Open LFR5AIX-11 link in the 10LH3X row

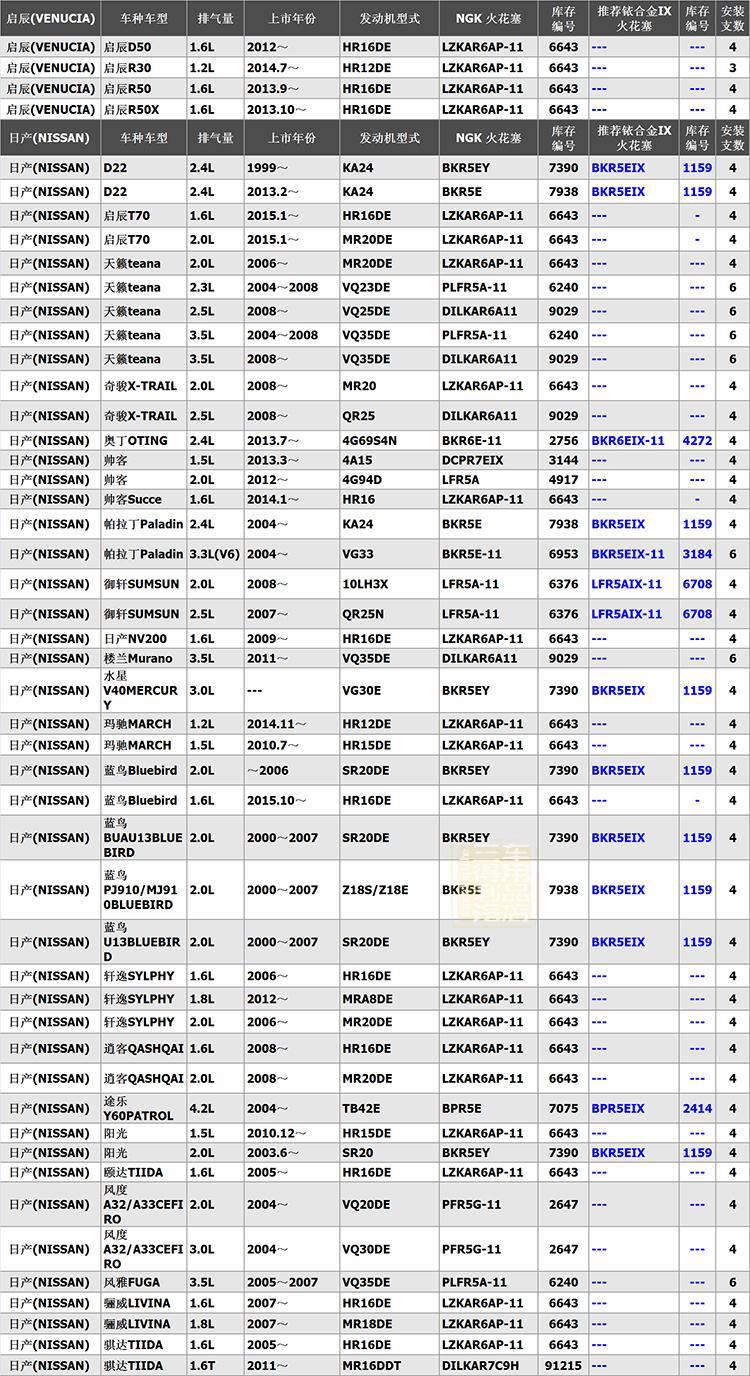627,584
